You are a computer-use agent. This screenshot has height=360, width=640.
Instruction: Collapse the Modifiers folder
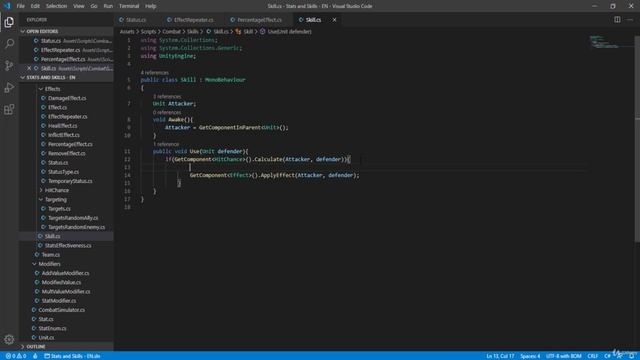point(49,264)
